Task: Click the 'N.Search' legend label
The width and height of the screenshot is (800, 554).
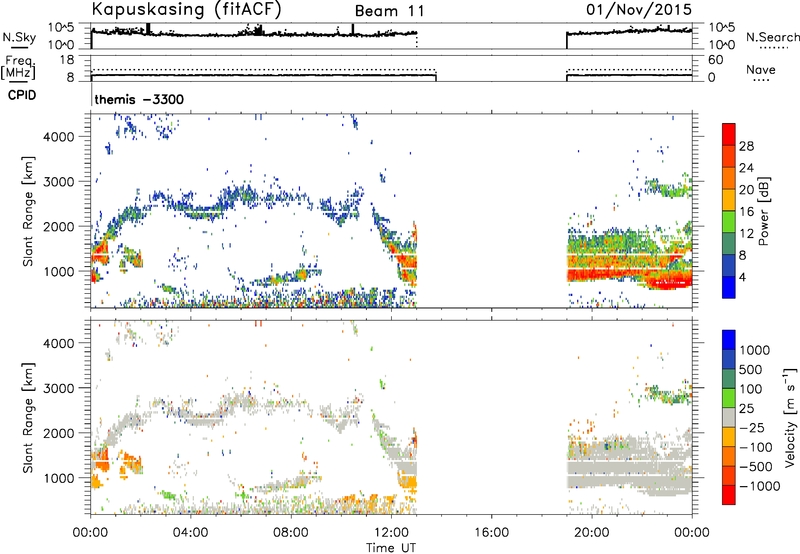Action: pos(773,37)
